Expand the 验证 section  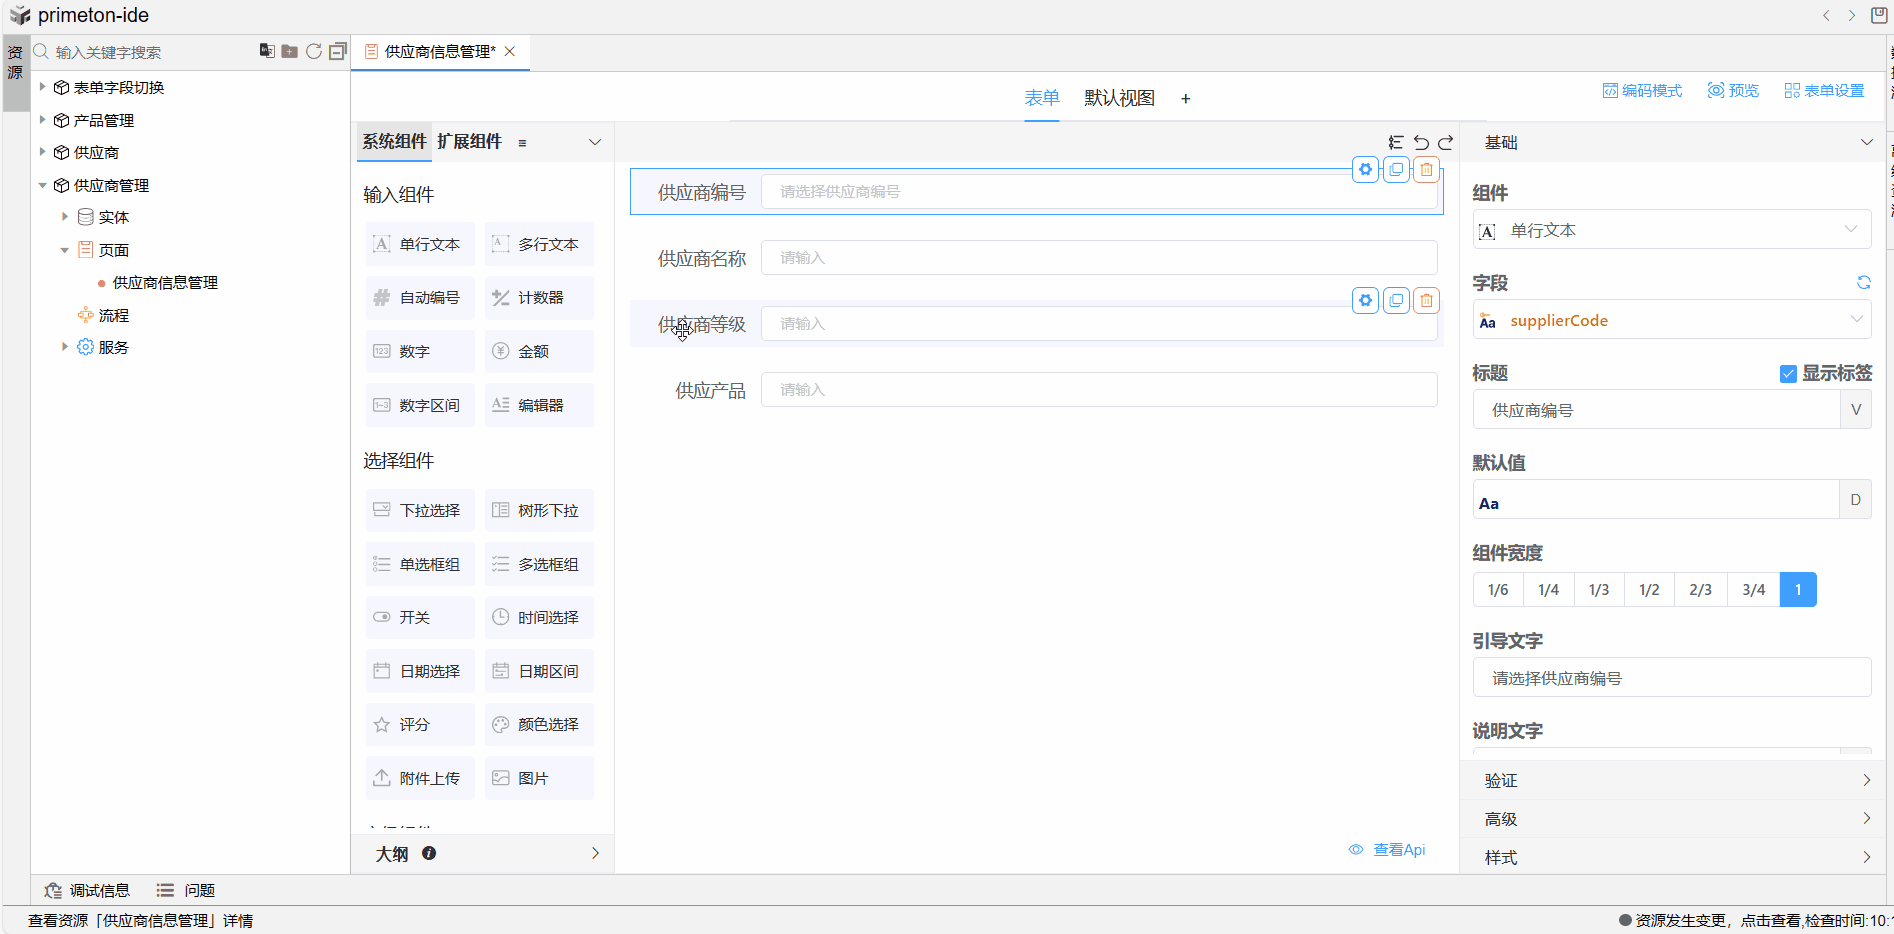1672,780
